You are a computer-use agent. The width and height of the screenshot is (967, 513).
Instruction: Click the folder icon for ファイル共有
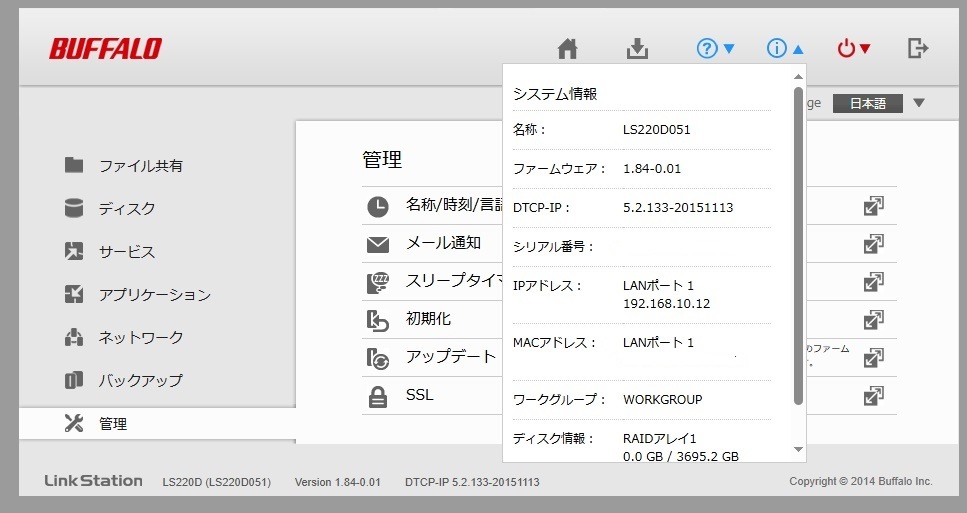pos(74,165)
